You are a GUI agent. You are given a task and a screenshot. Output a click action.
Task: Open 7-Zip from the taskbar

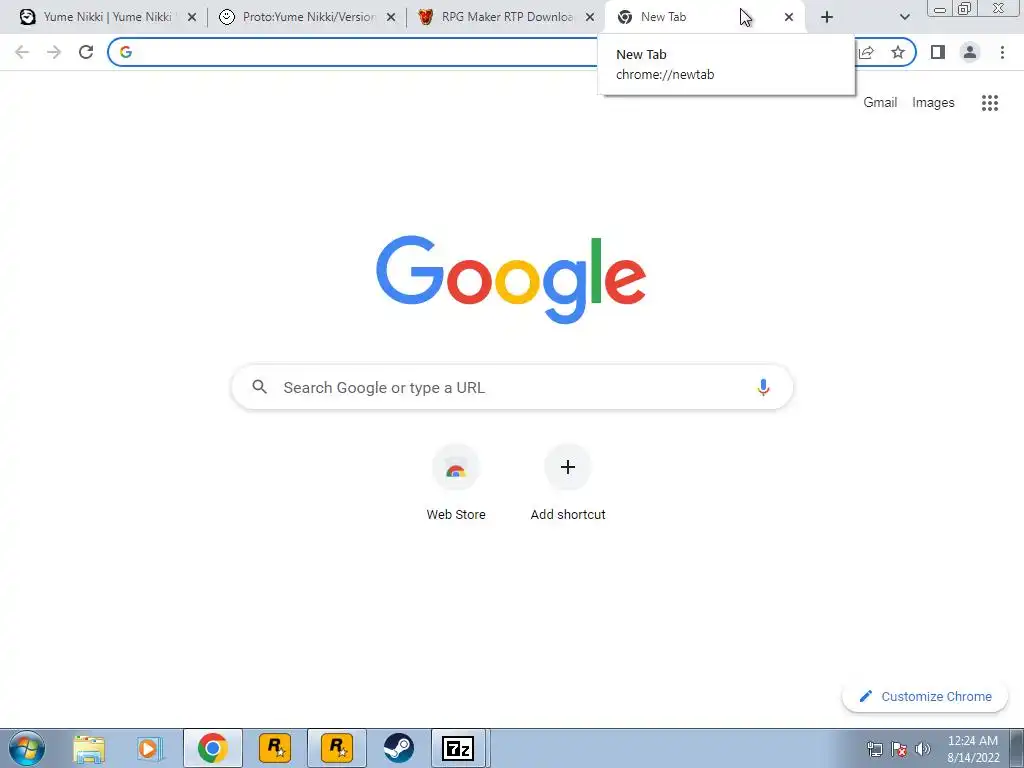[458, 748]
